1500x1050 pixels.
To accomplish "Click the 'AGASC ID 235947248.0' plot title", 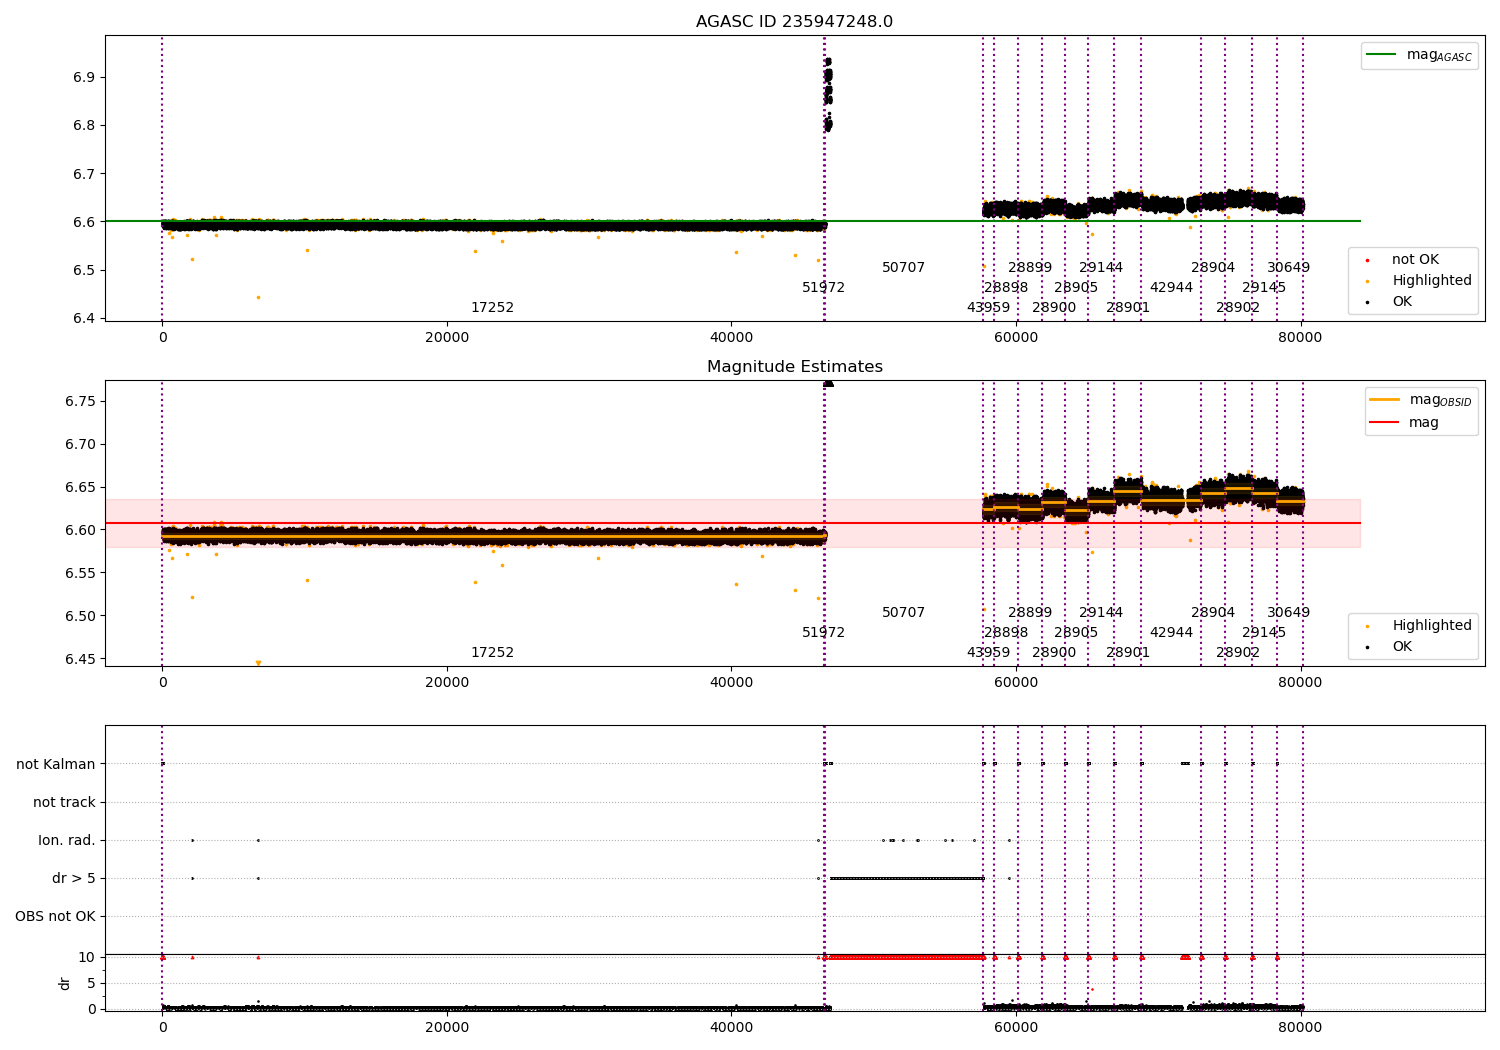I will point(795,22).
